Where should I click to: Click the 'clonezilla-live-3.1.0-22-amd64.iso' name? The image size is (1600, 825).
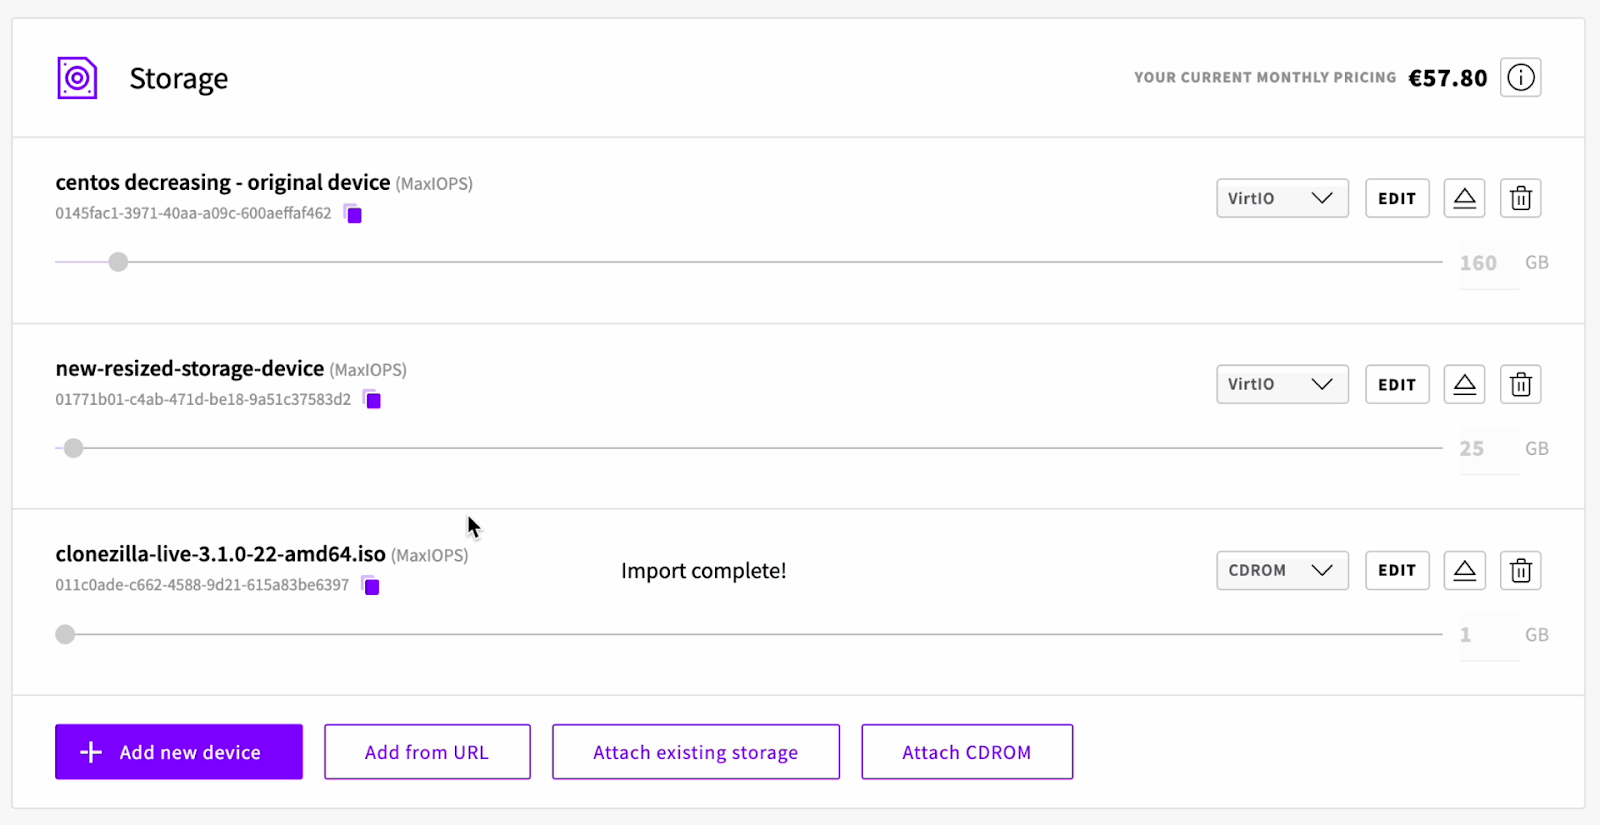(221, 554)
